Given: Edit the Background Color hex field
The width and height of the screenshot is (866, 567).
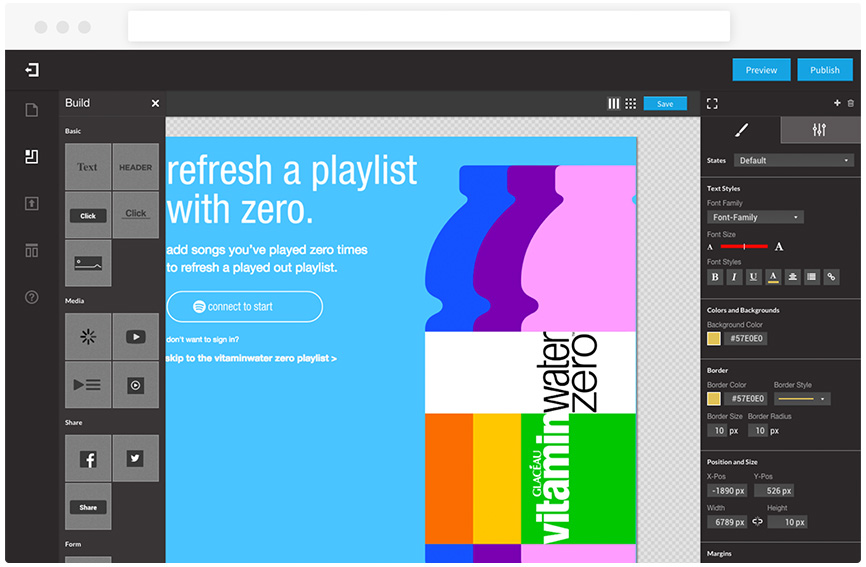Looking at the screenshot, I should [x=746, y=338].
